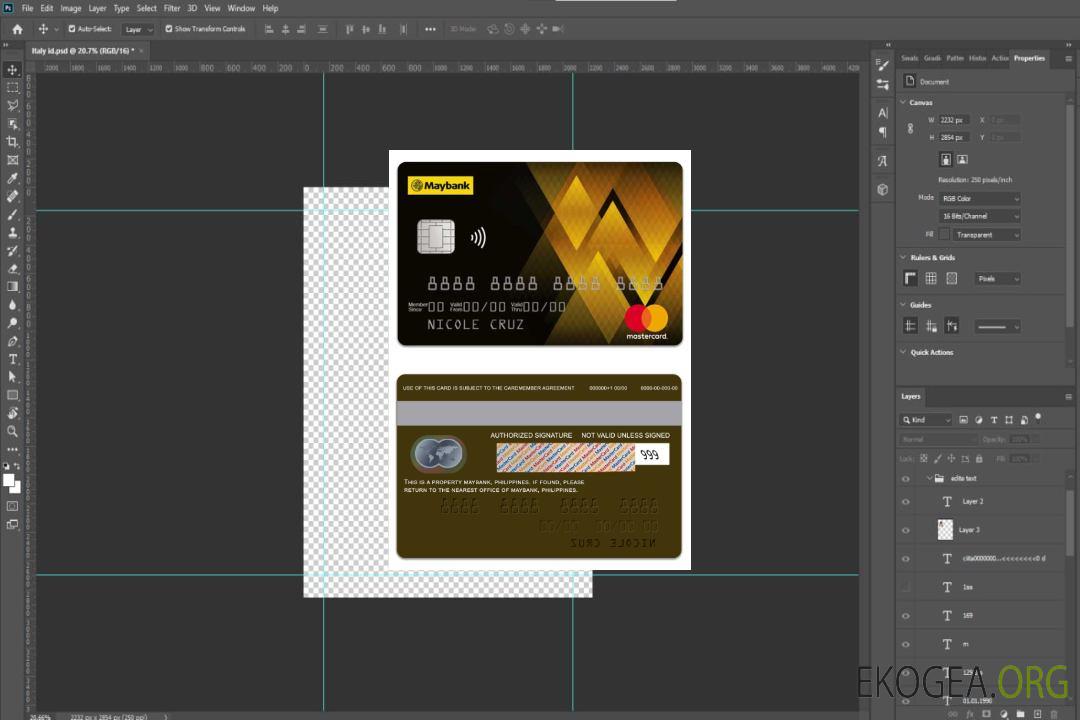Switch to the Swatches panel tab
This screenshot has height=720, width=1080.
[x=910, y=59]
